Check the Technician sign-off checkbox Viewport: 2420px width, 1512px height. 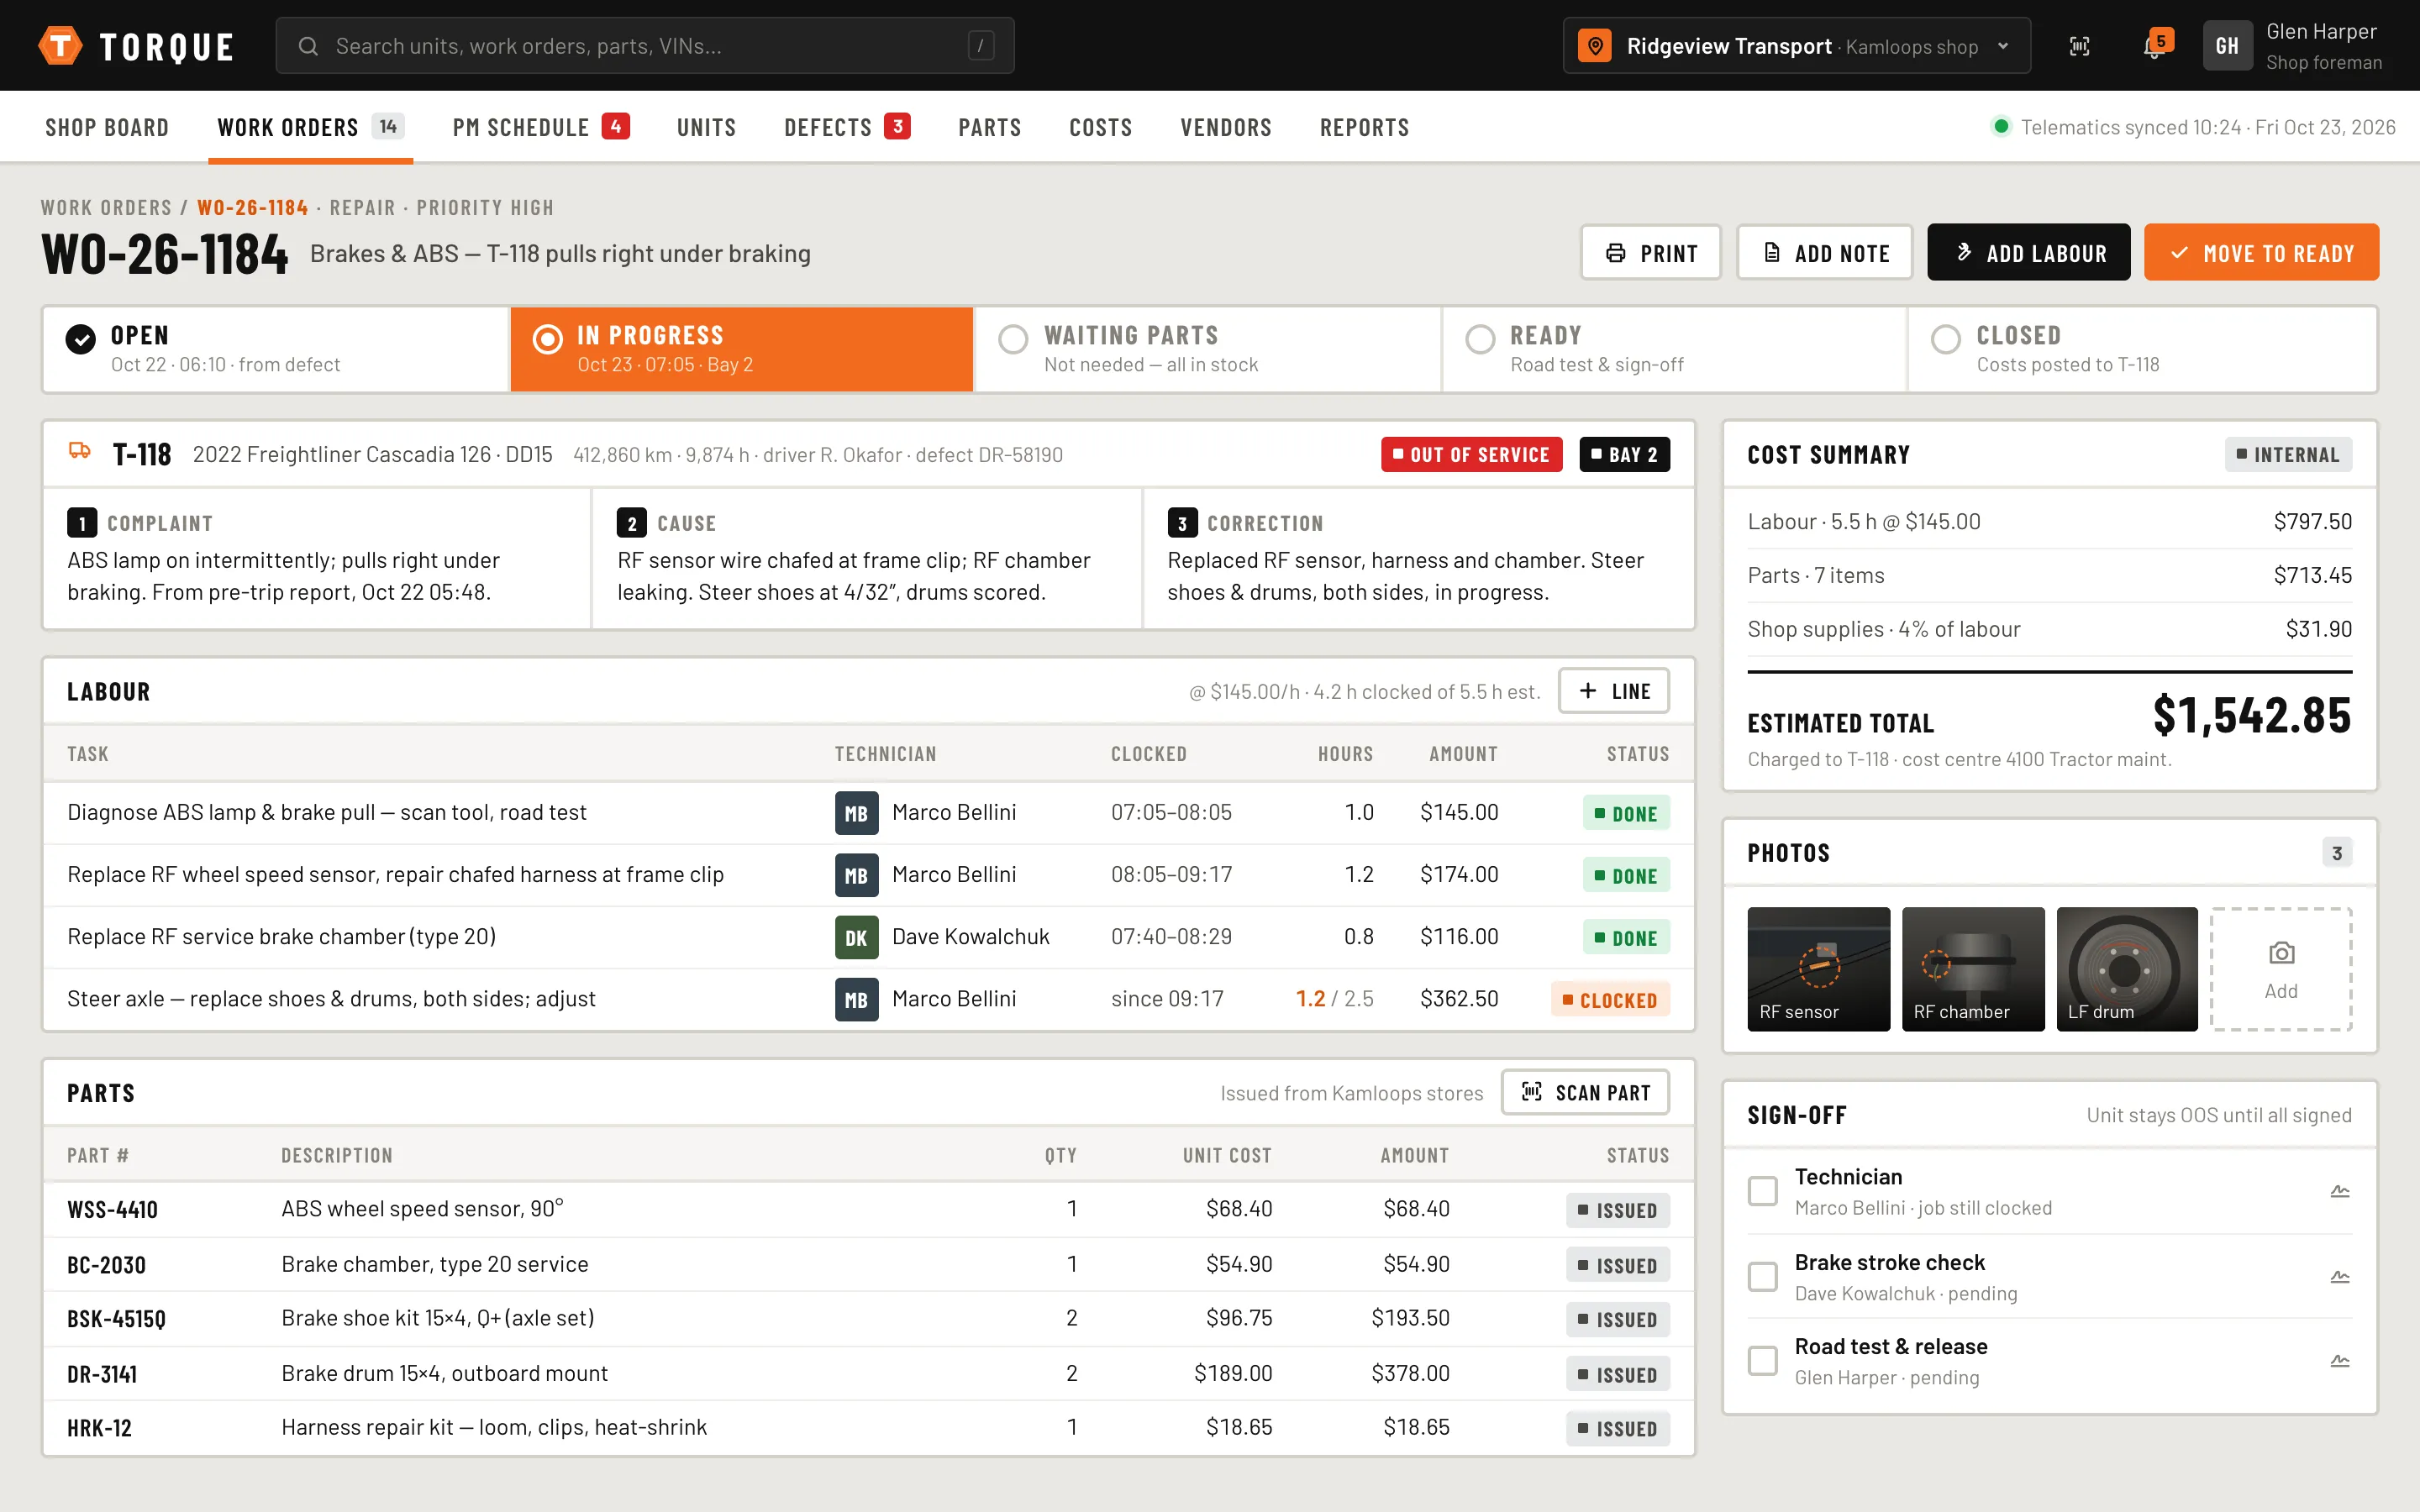1762,1191
